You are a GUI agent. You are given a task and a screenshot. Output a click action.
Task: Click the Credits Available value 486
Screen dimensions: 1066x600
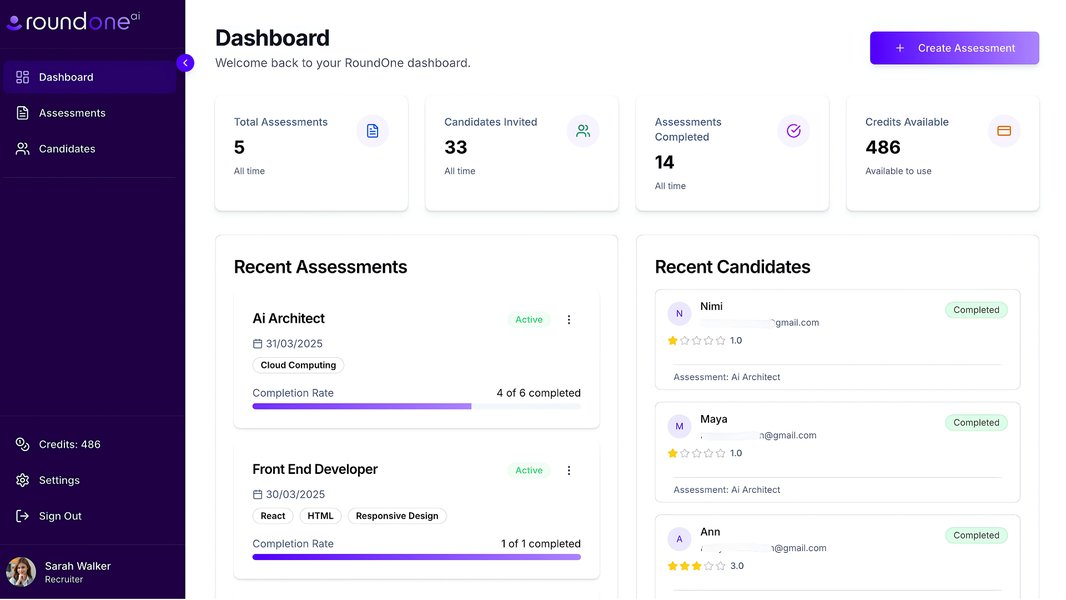click(x=882, y=147)
